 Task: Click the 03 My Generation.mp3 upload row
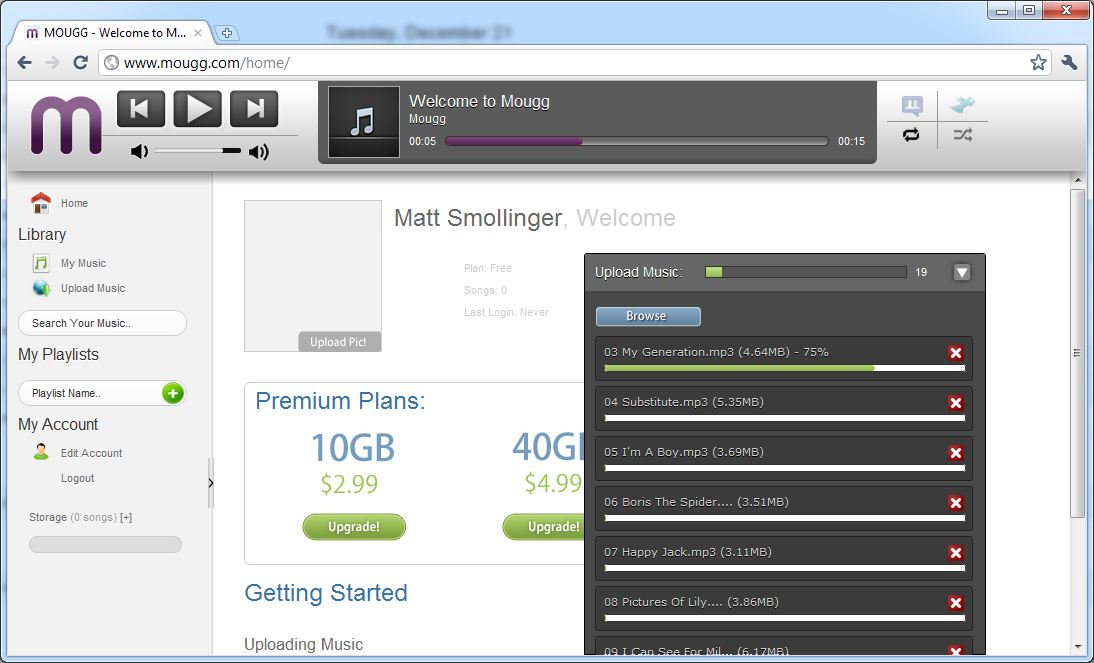pyautogui.click(x=784, y=359)
